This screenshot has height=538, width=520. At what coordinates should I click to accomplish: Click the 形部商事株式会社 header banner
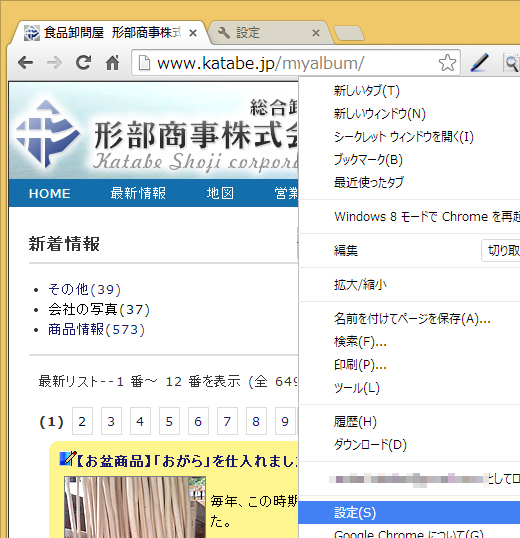click(x=154, y=131)
